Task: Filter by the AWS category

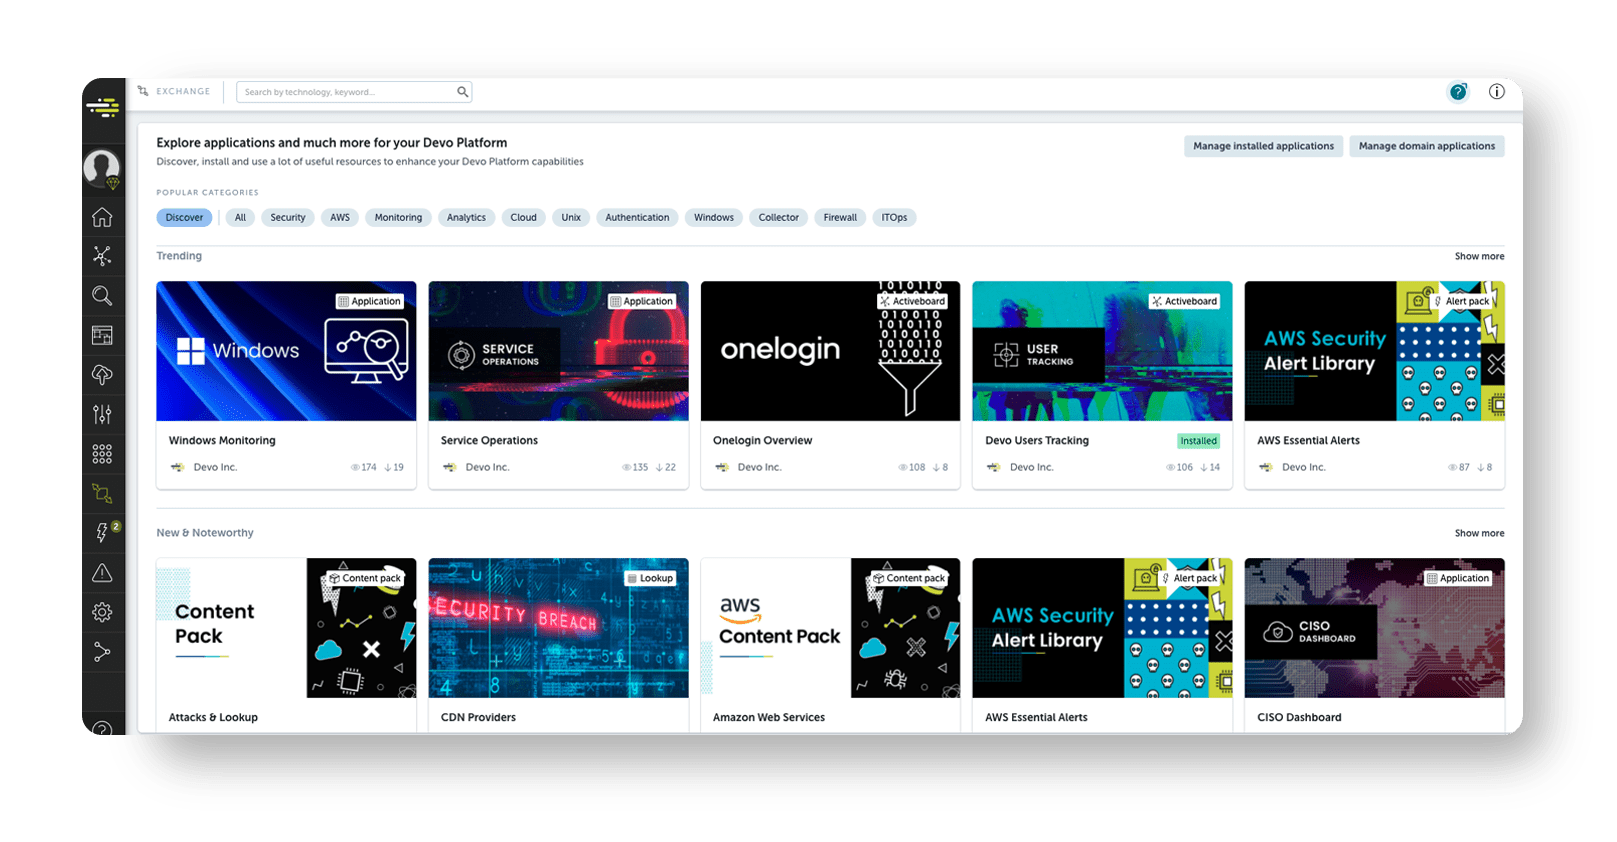Action: [340, 218]
